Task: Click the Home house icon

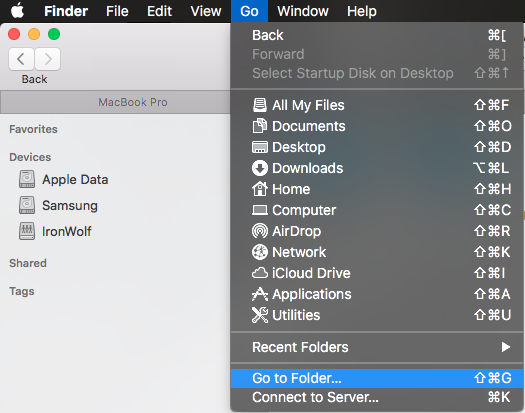Action: point(259,189)
